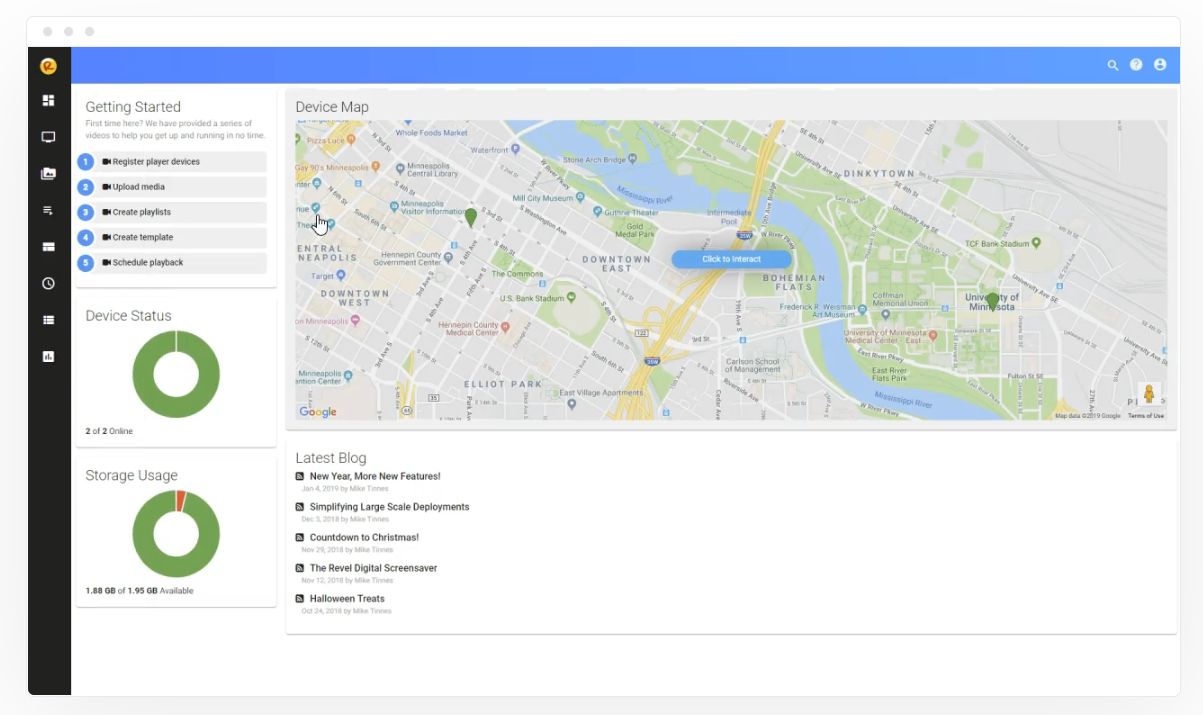Open the Playlists icon in sidebar

[48, 211]
